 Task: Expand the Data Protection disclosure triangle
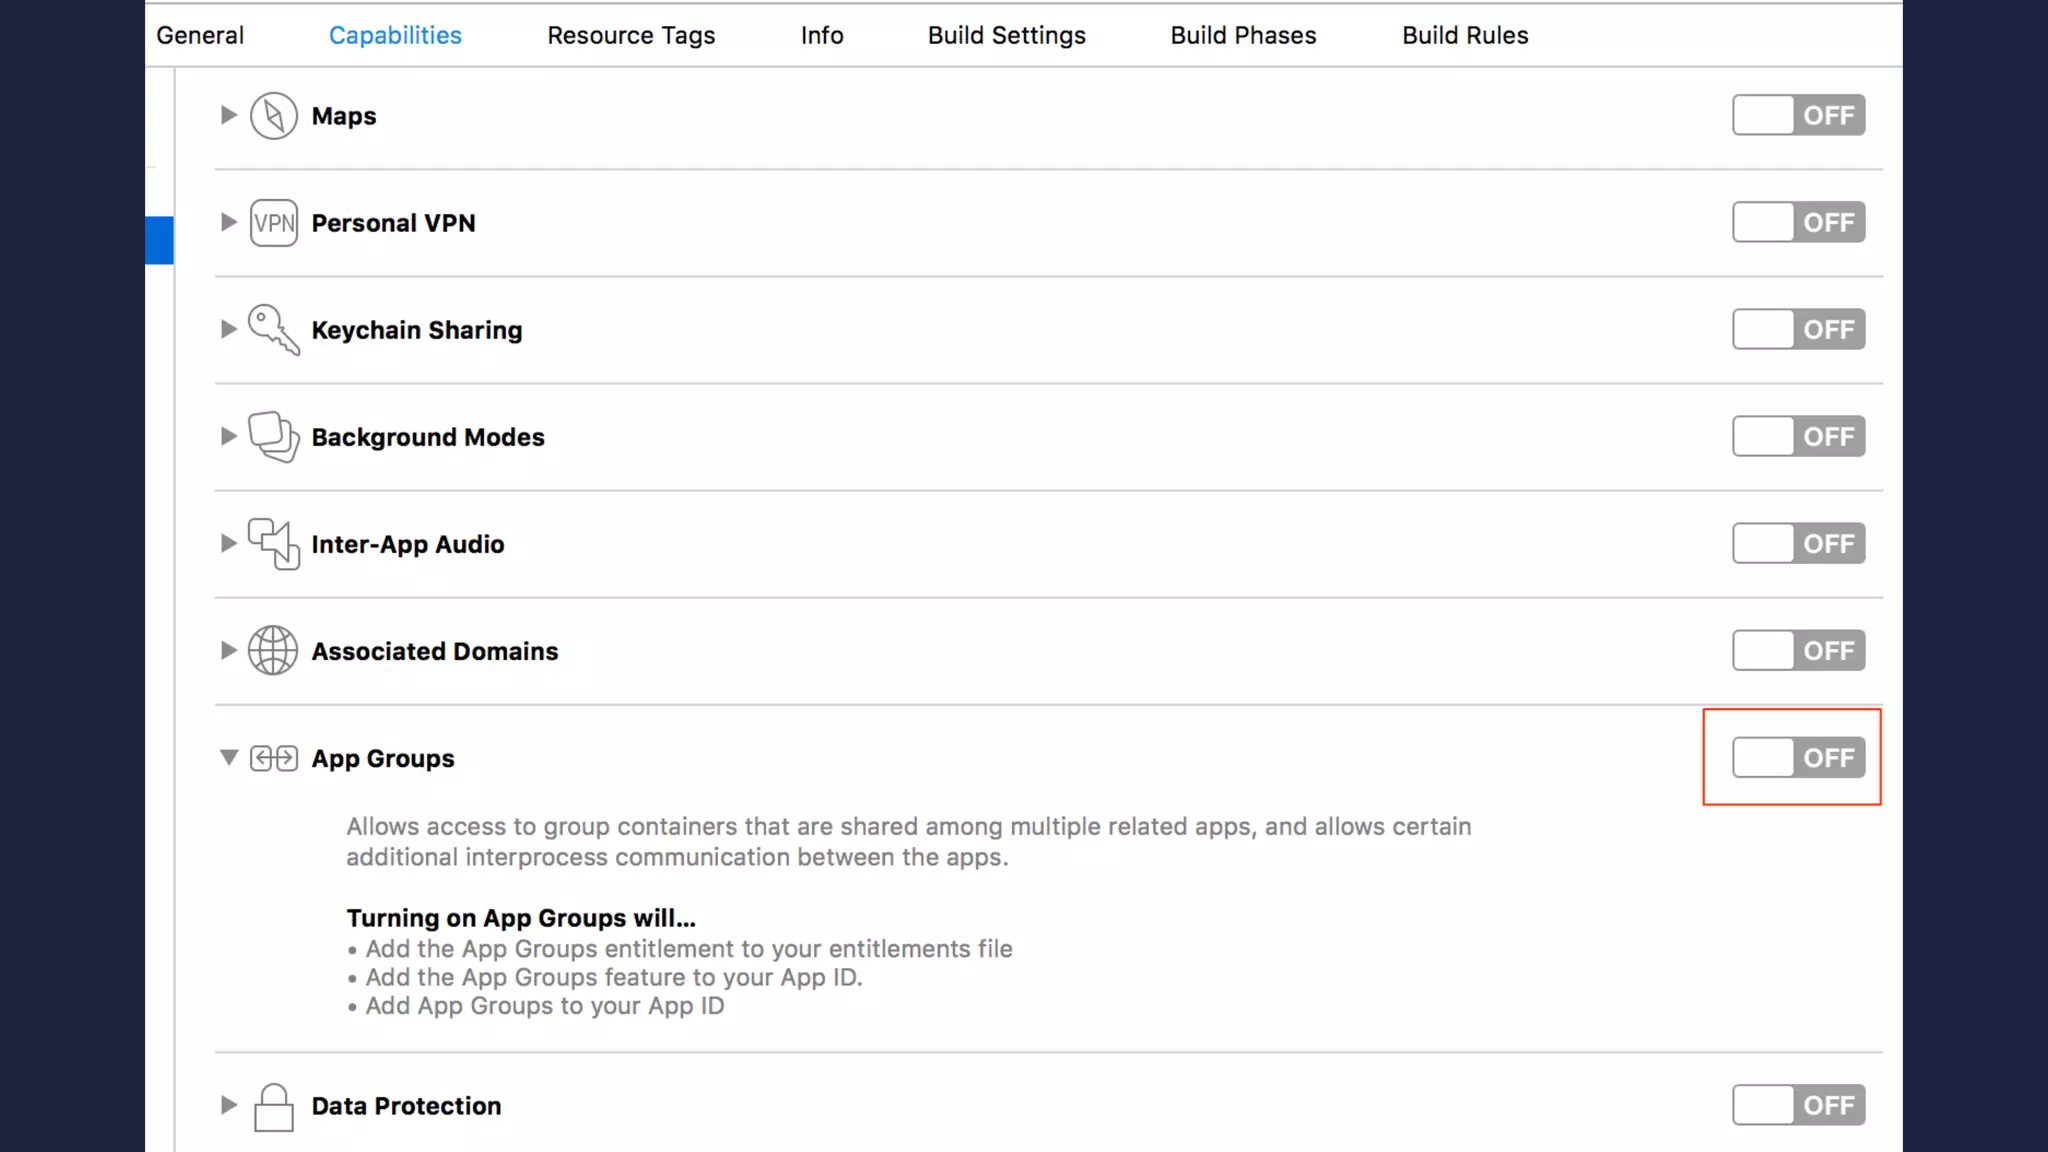tap(229, 1106)
